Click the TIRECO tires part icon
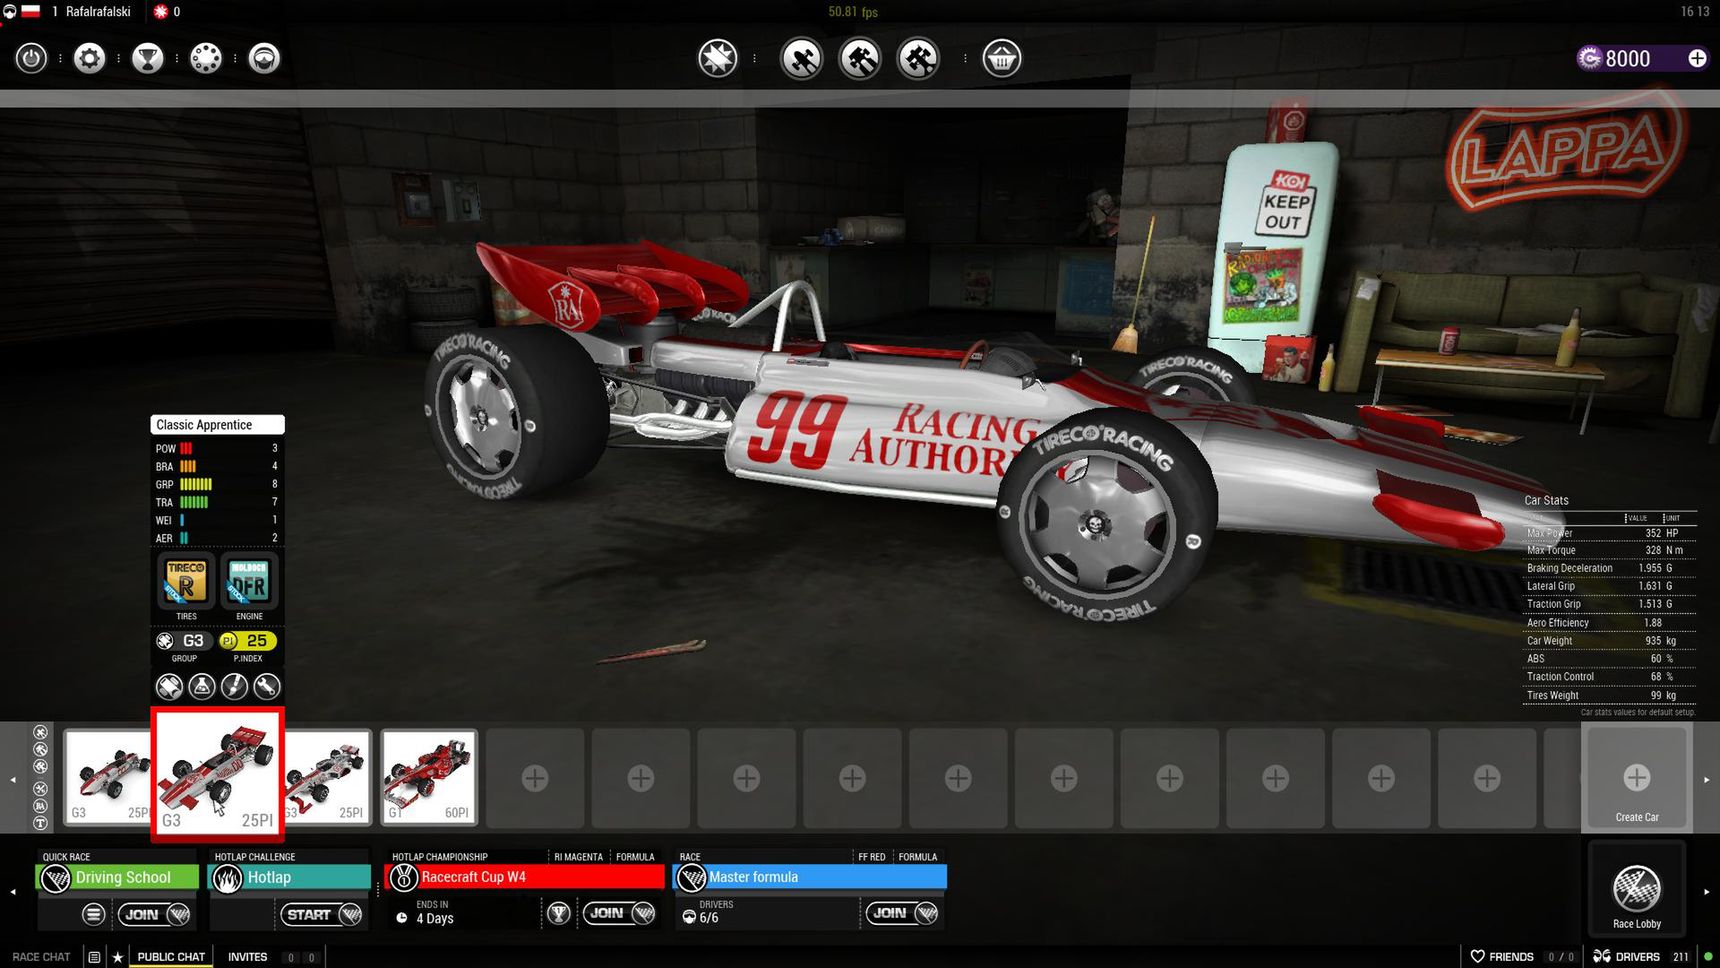Screen dimensions: 1720x968 click(186, 581)
